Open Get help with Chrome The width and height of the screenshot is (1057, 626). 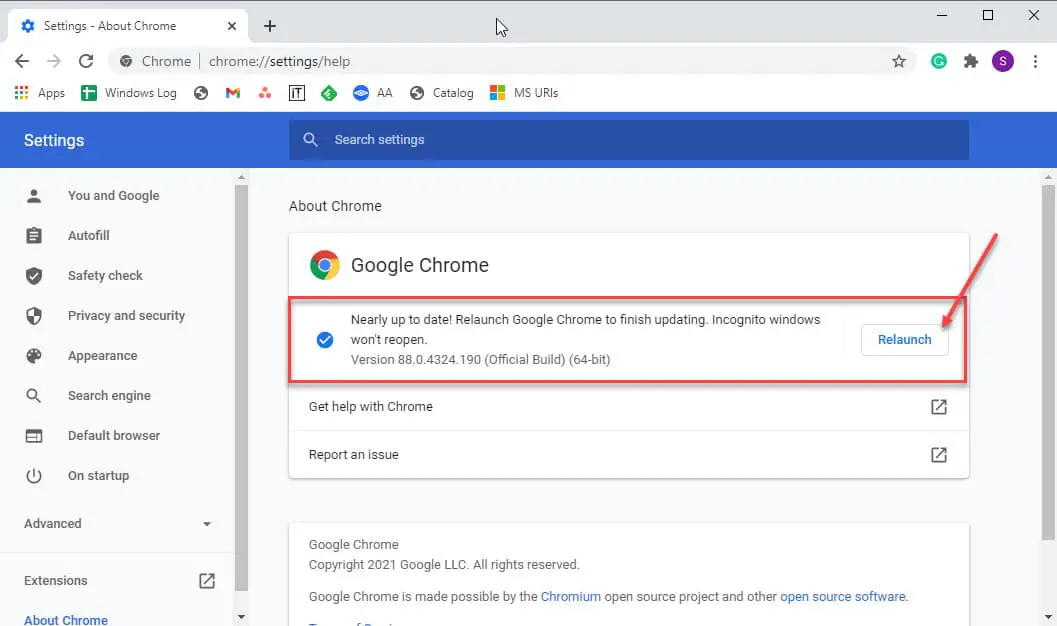(629, 407)
